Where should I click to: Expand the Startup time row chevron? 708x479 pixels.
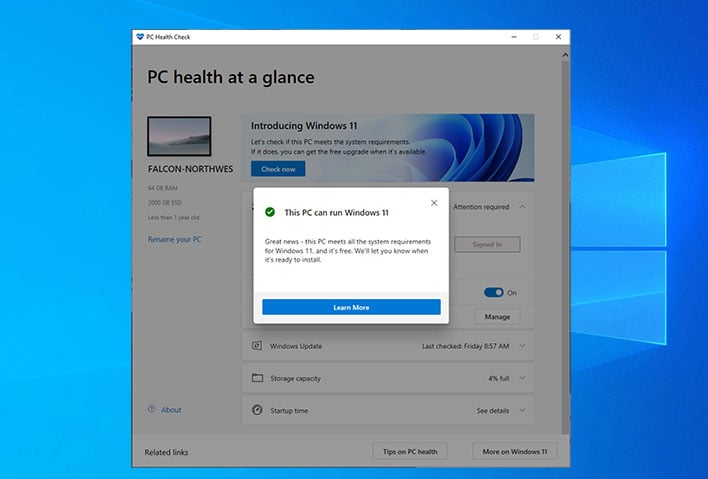pos(522,410)
